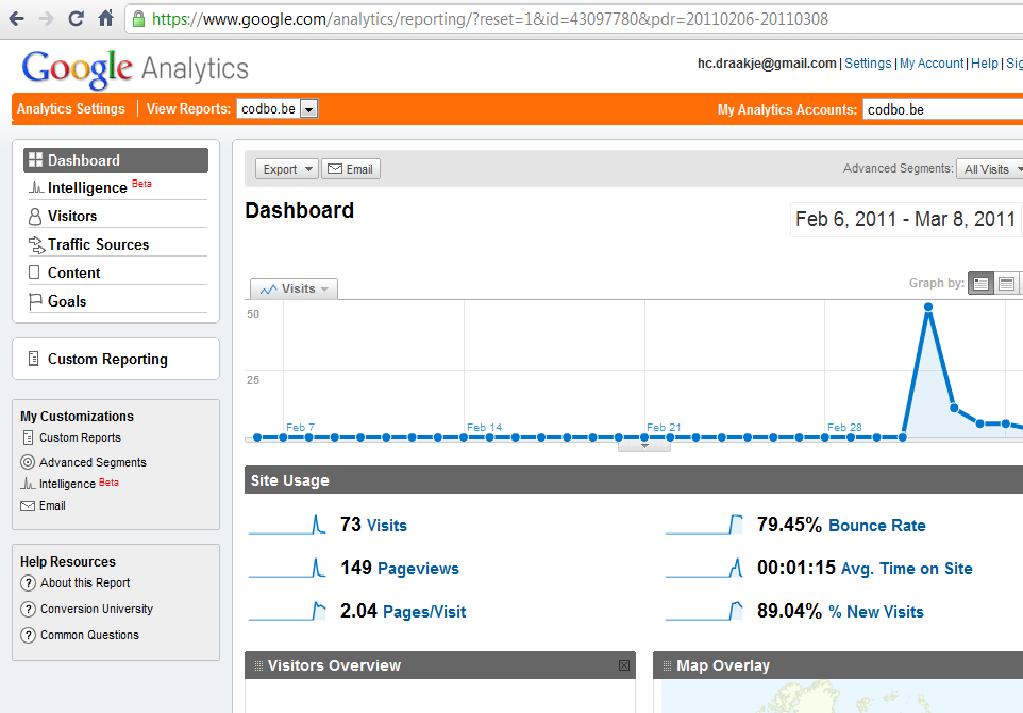Open Advanced Segments under My Customizations
The width and height of the screenshot is (1023, 713).
(x=93, y=463)
